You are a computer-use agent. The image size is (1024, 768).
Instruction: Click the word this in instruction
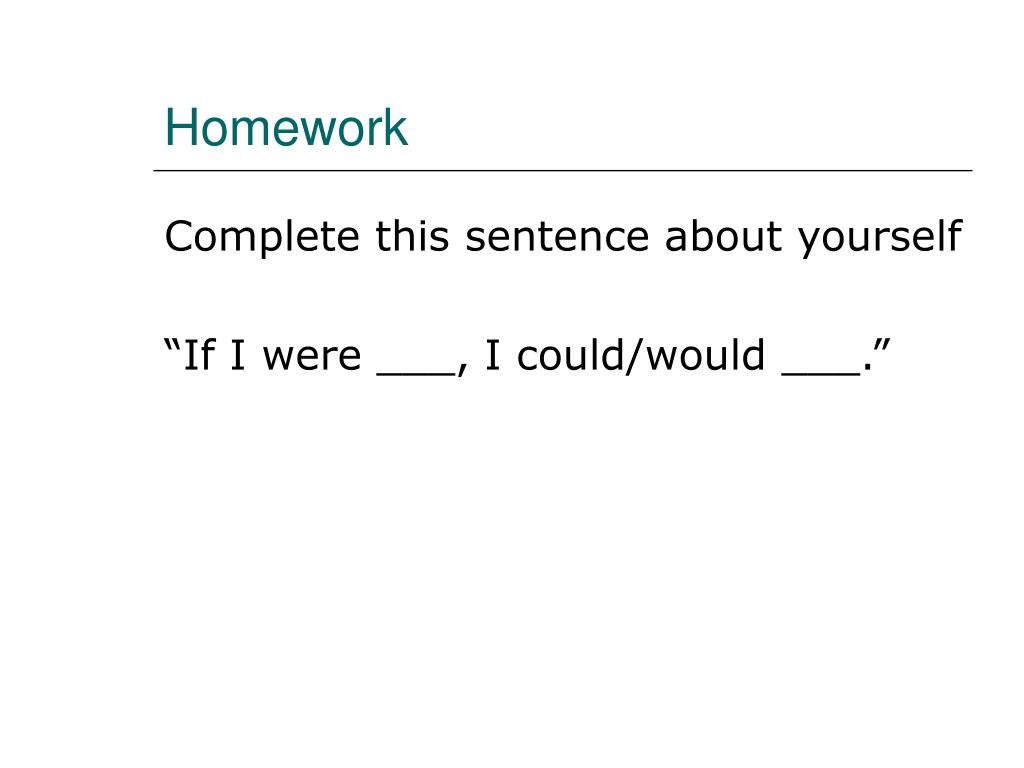[x=412, y=235]
